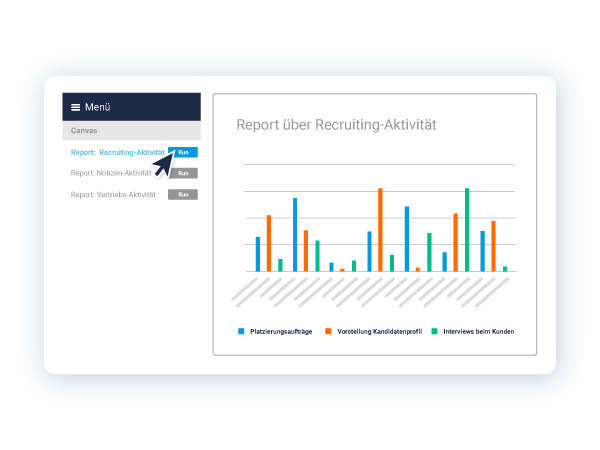Image resolution: width=600 pixels, height=450 pixels.
Task: Open the Report: Vertriebs-Aktivität entry
Action: pos(113,194)
